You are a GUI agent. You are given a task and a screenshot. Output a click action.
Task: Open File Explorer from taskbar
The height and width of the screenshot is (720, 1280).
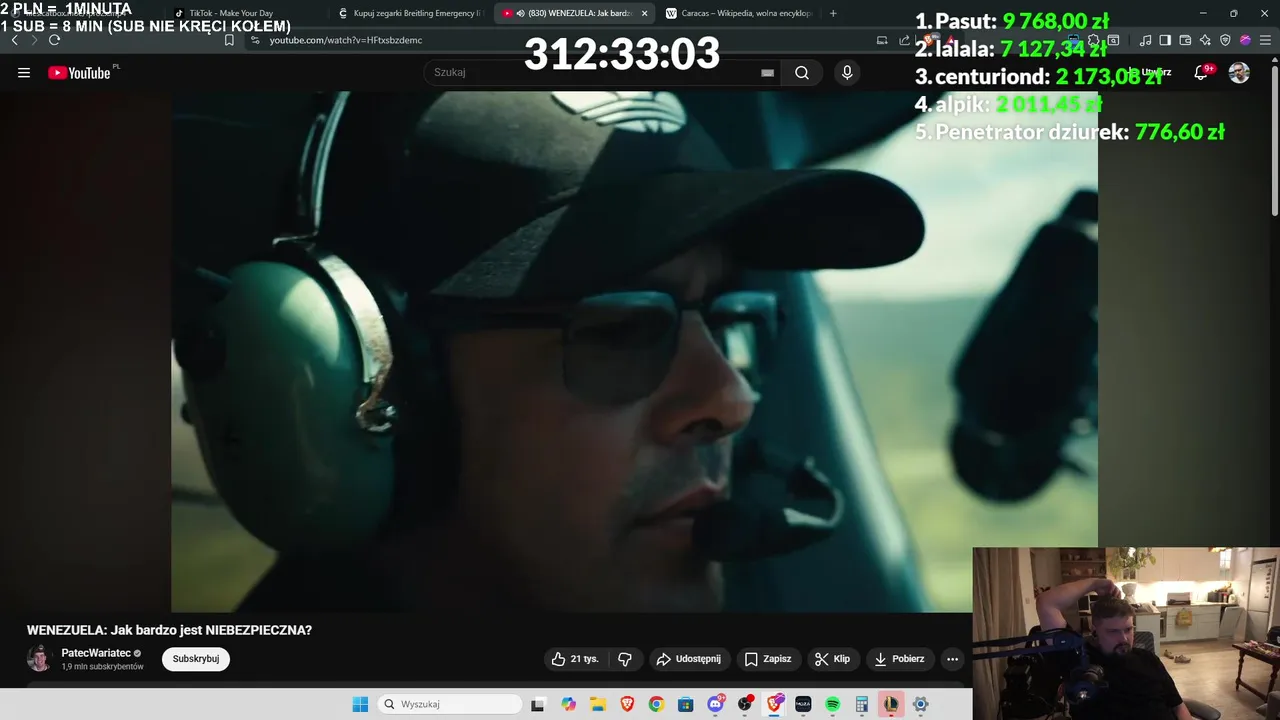click(x=598, y=704)
